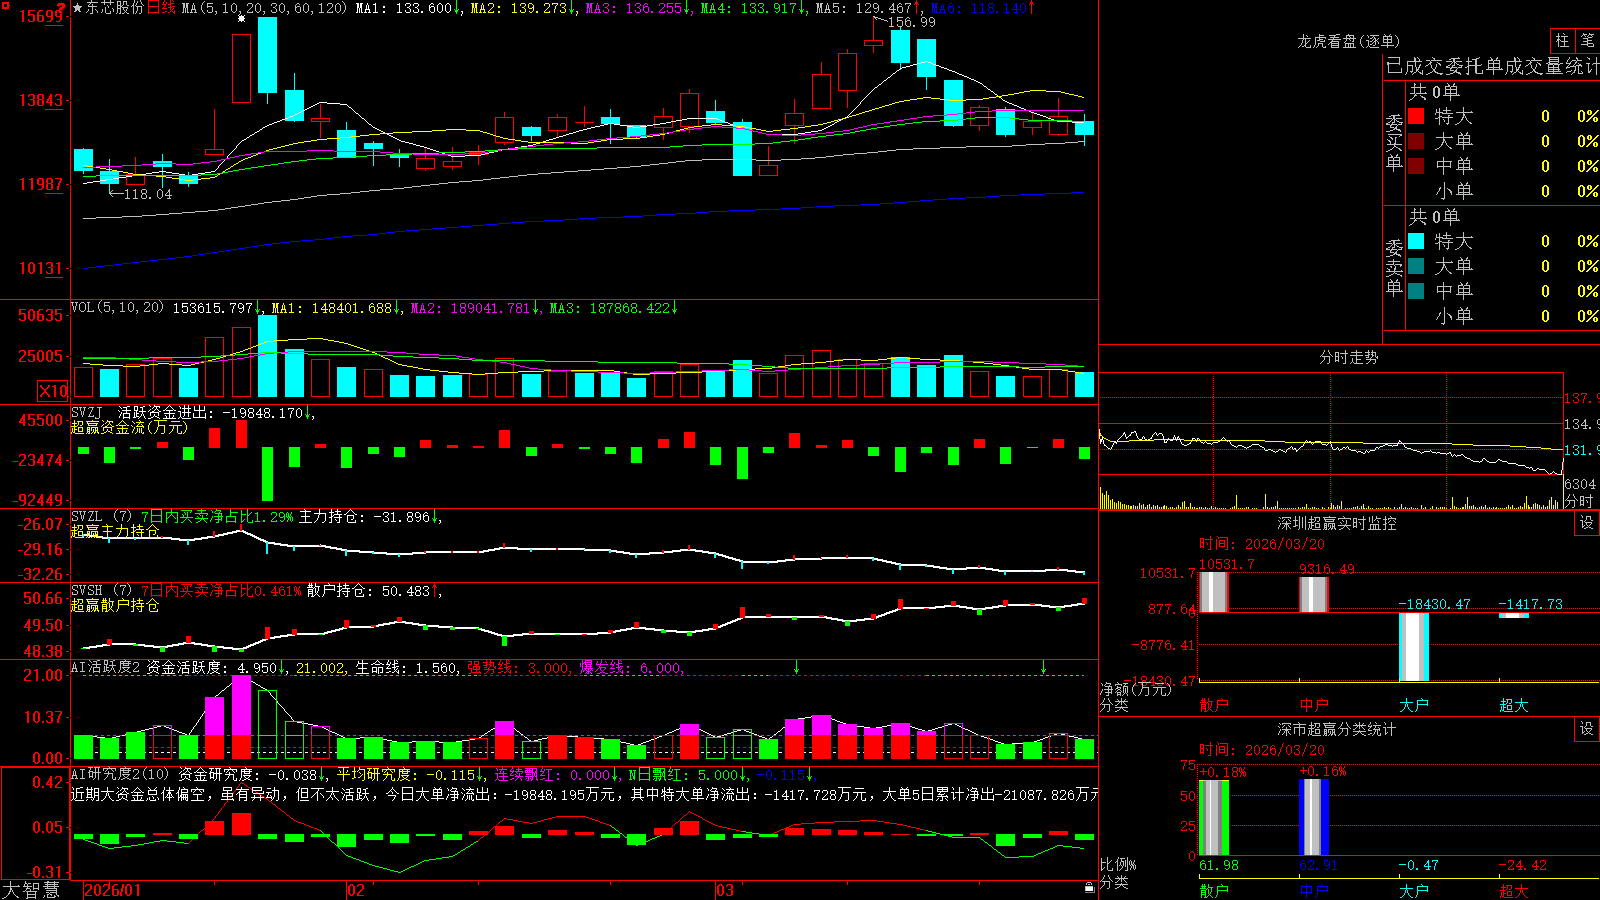Click the 龙虎看盘(逐单) panel title

pyautogui.click(x=1348, y=41)
